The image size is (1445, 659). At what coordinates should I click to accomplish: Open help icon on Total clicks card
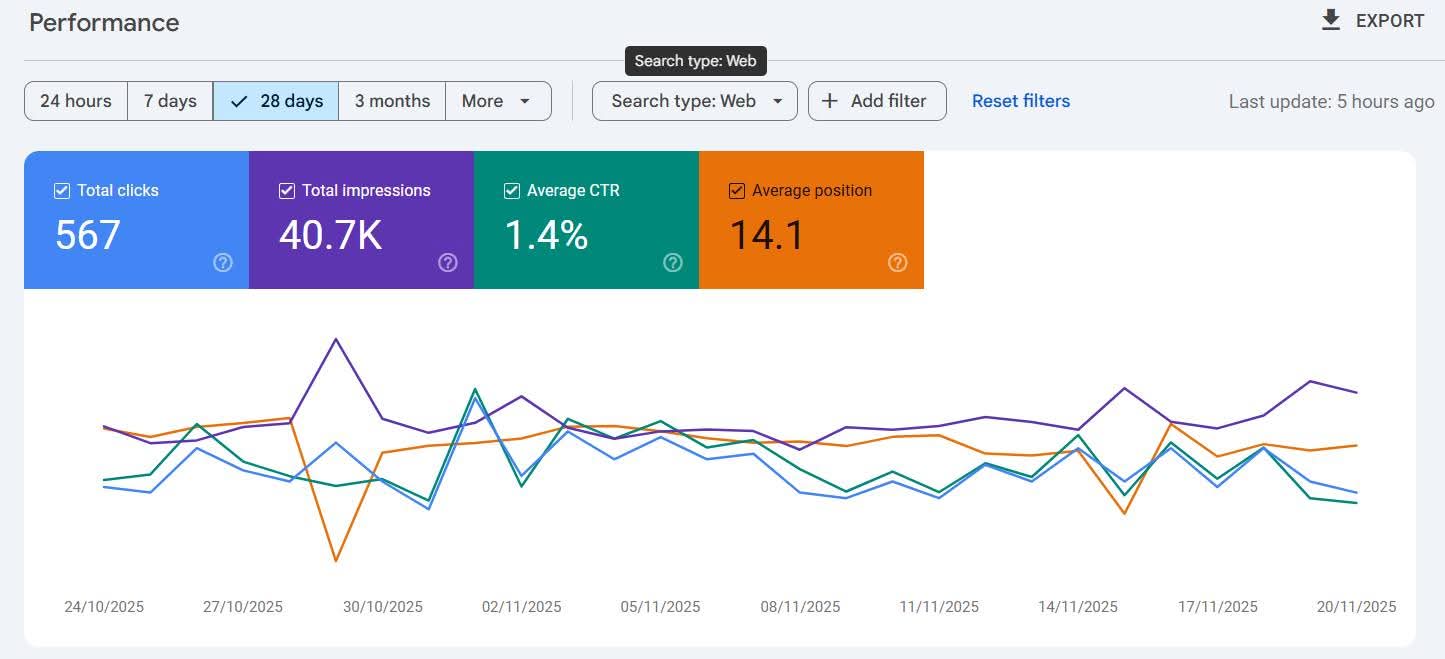tap(223, 262)
